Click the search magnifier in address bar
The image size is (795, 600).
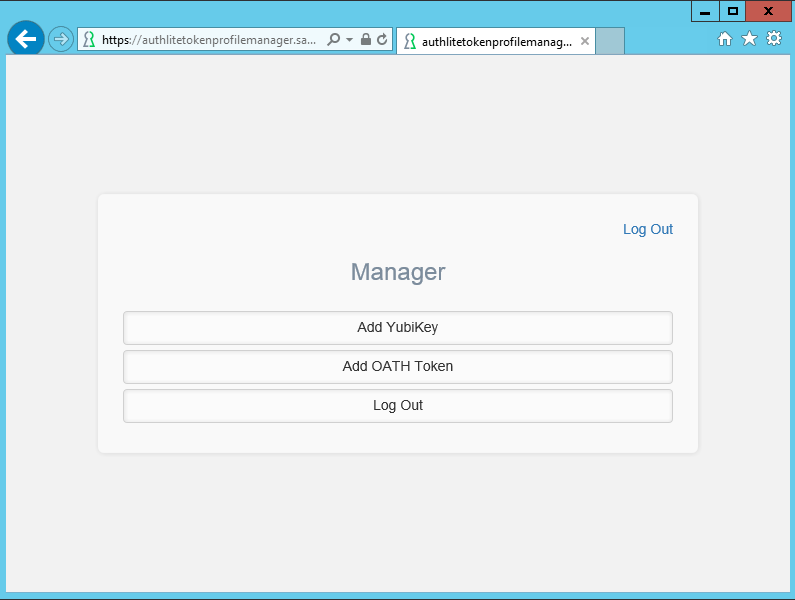[333, 39]
